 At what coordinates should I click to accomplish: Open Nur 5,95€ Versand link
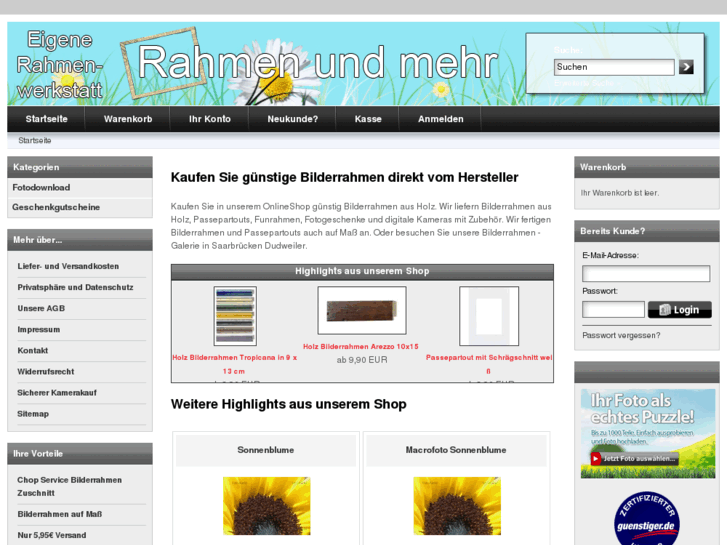click(x=52, y=535)
